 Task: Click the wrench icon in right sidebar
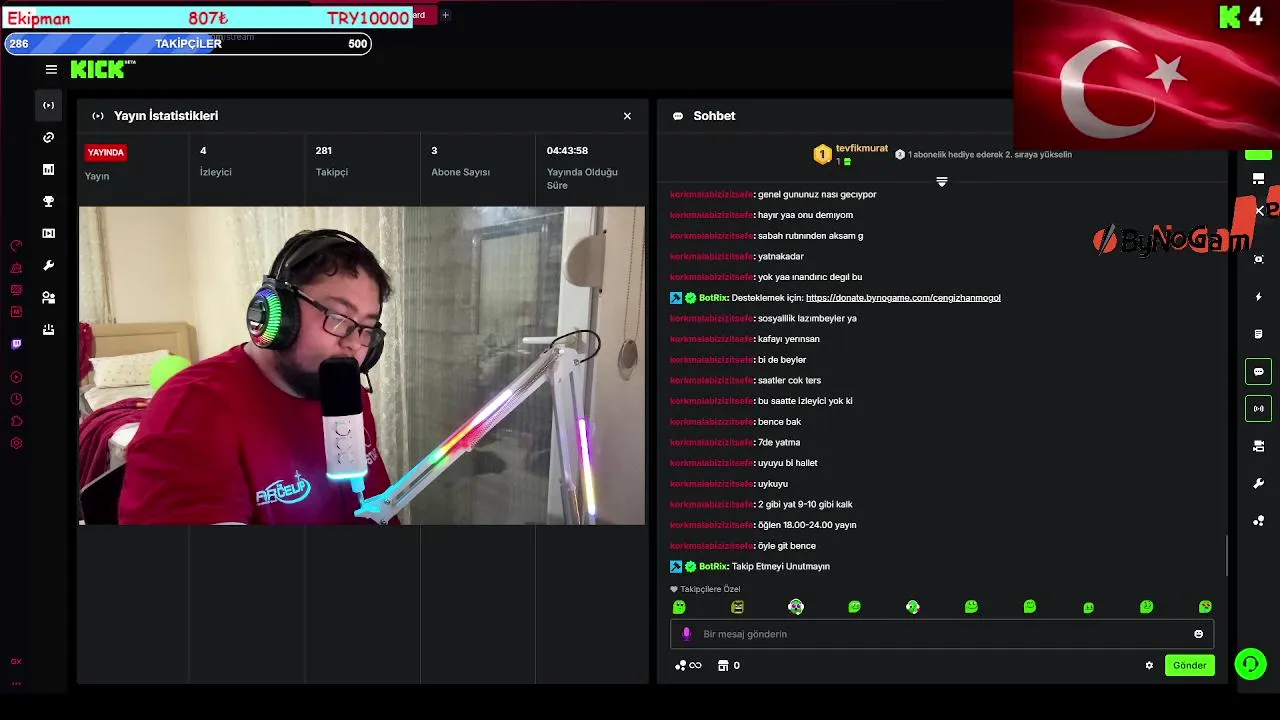click(x=1259, y=484)
